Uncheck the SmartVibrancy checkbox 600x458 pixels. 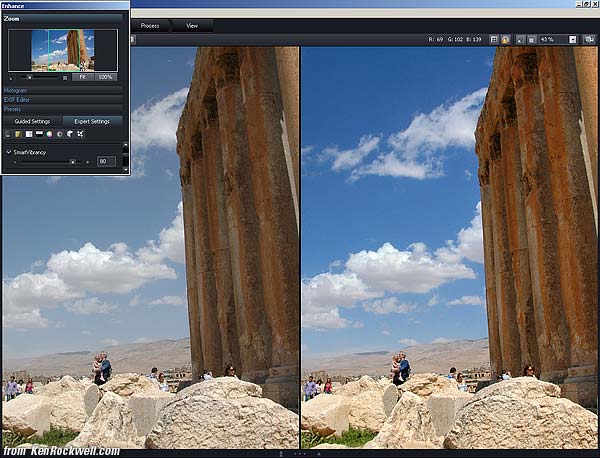point(9,152)
